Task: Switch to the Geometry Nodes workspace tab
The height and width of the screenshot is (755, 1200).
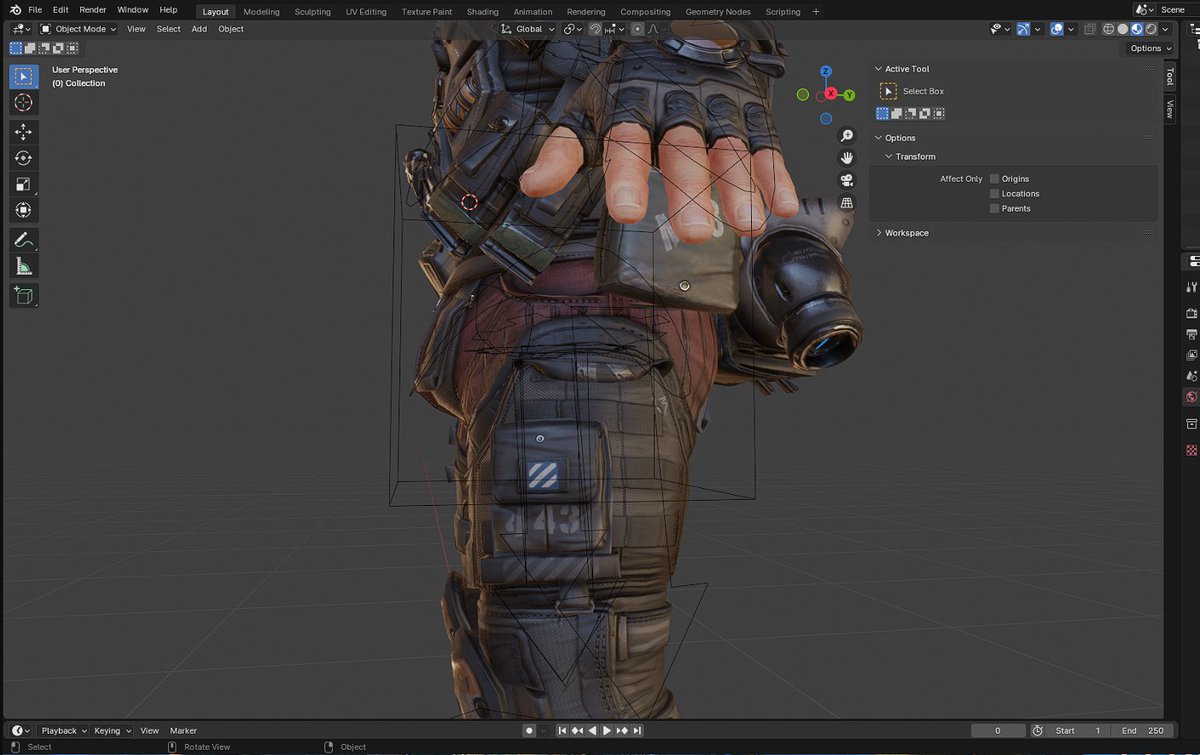Action: 718,12
